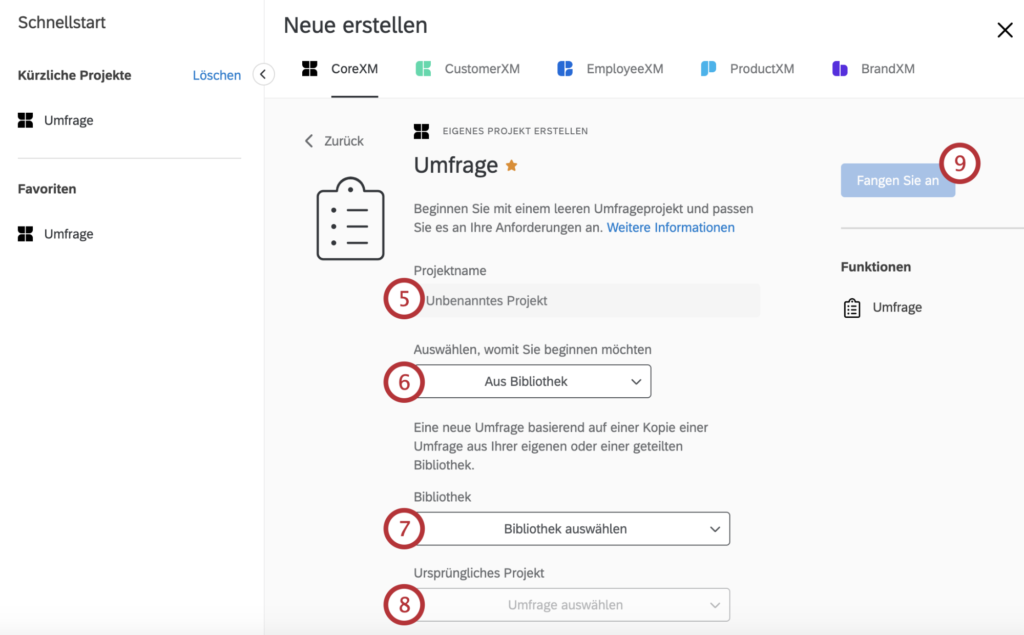Click the EIGENES PROJEKT ERSTELLEN caption text
The height and width of the screenshot is (635, 1024).
point(515,131)
